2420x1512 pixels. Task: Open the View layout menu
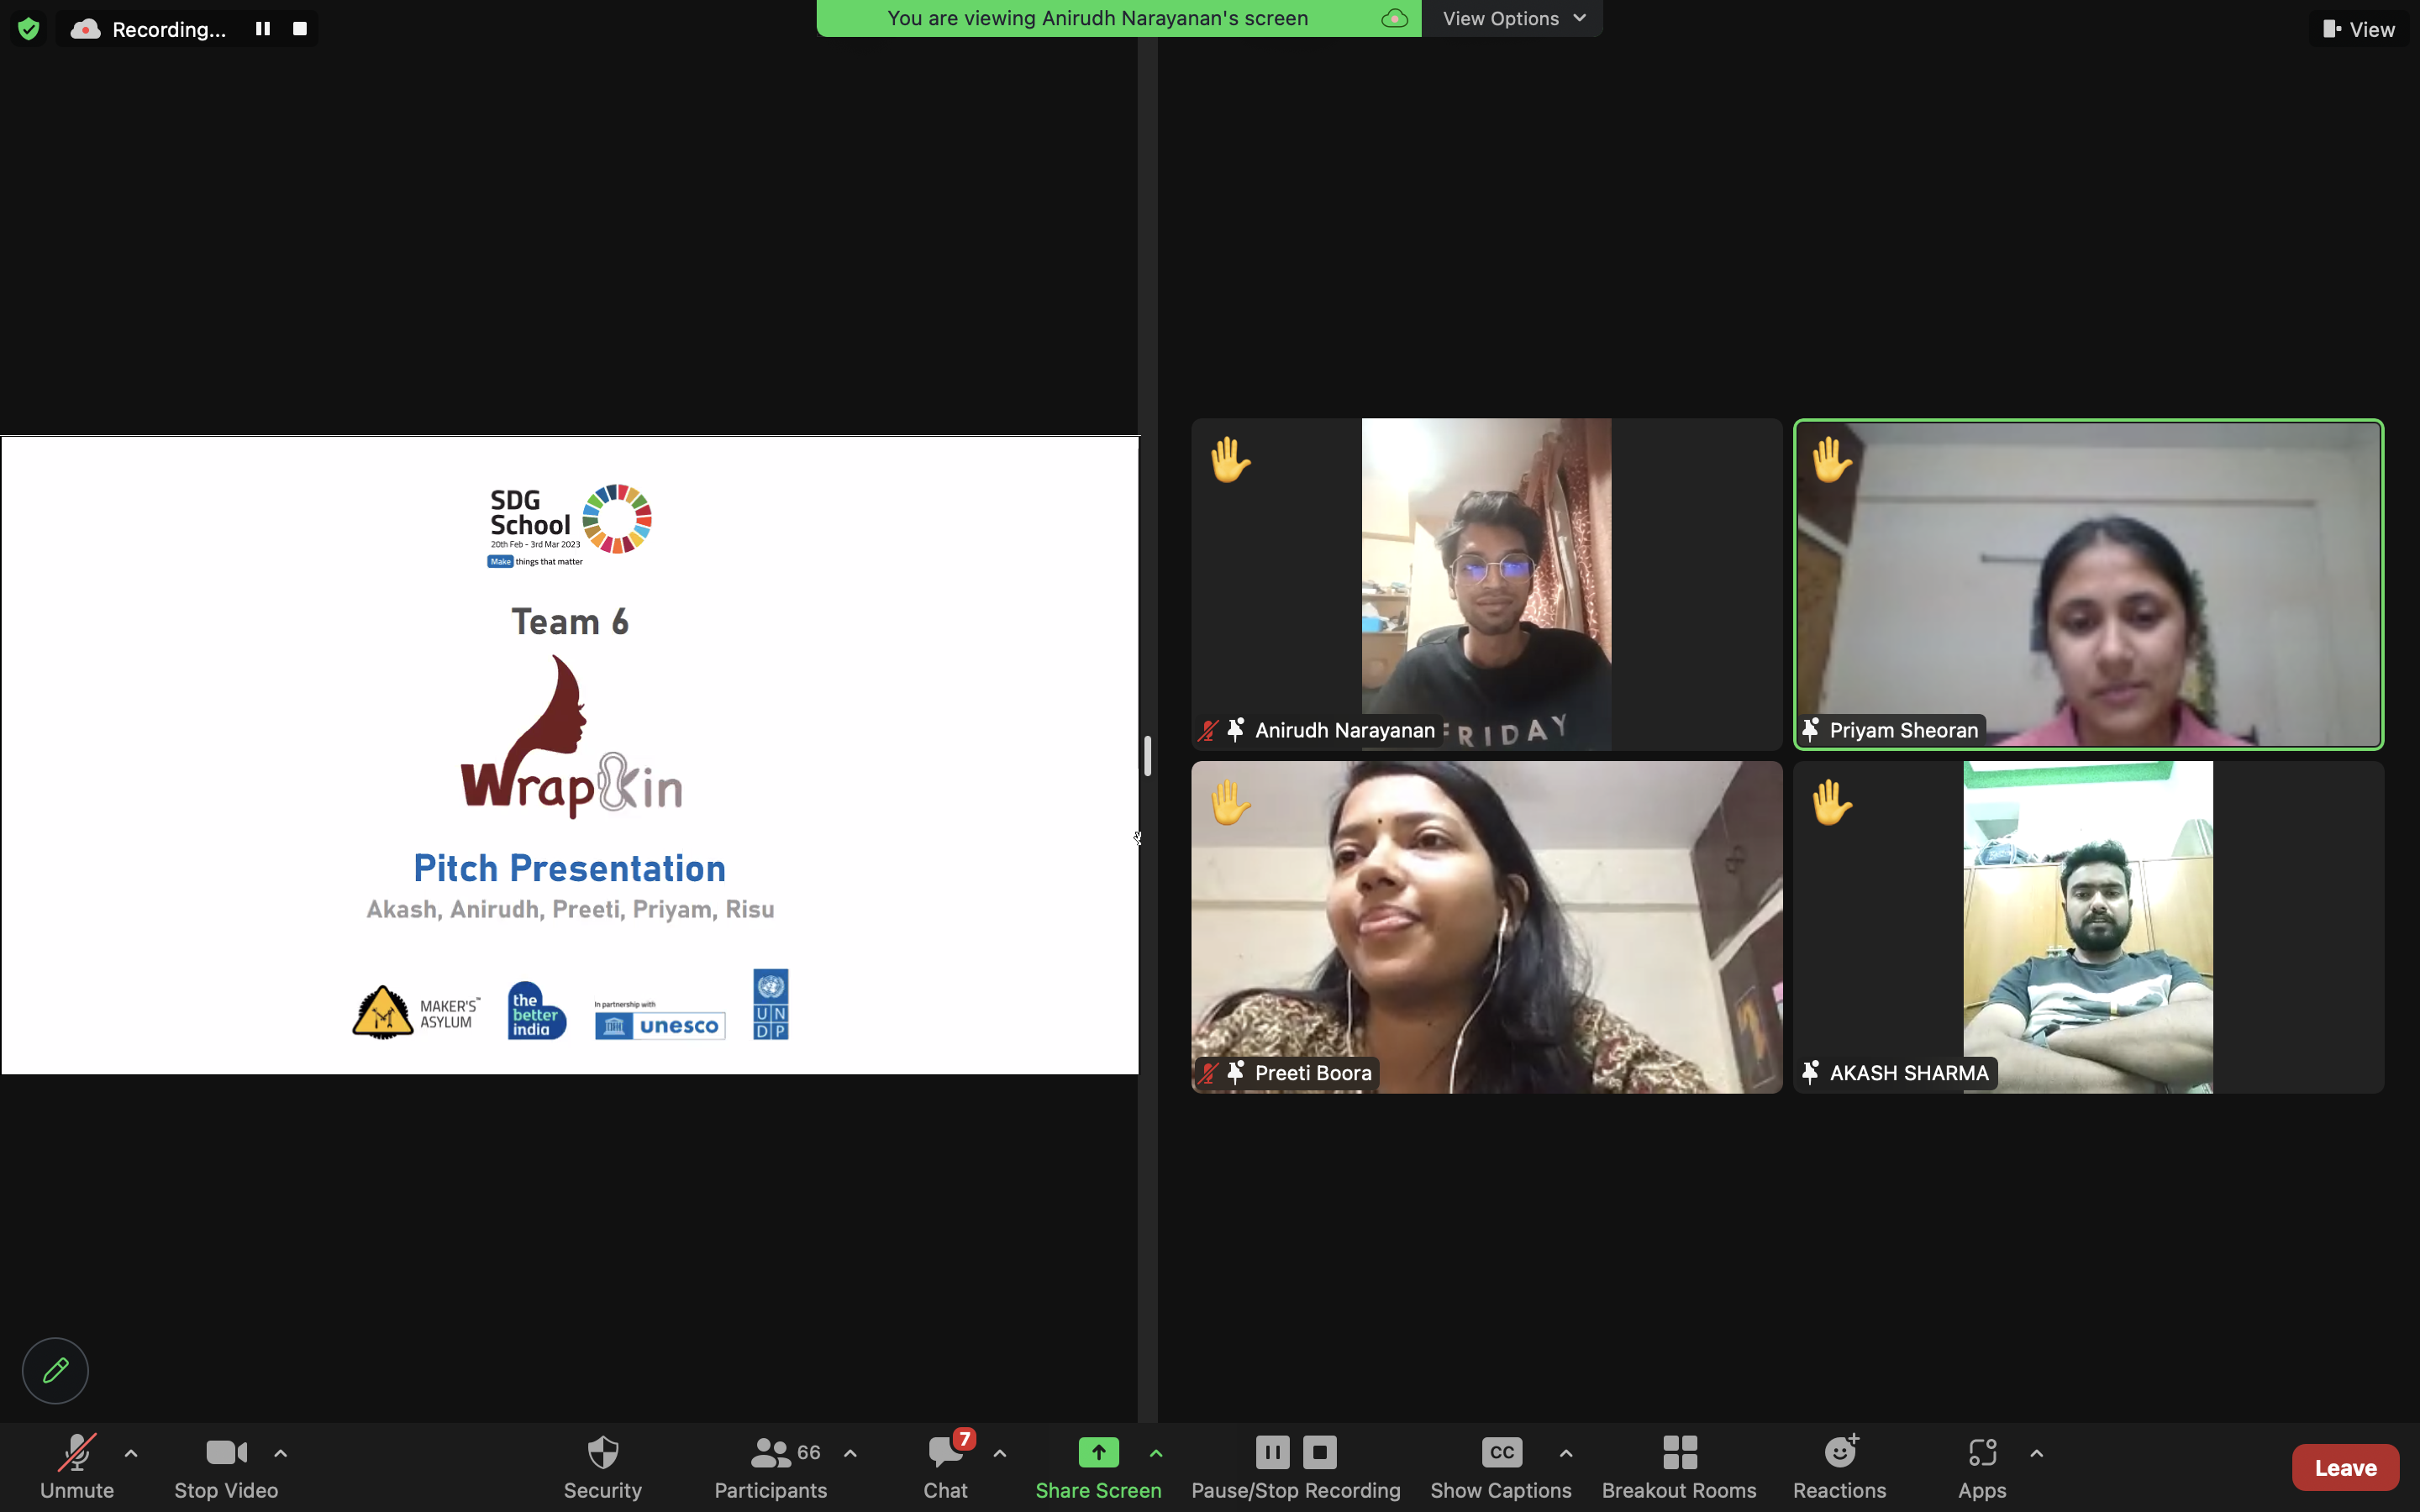click(2359, 29)
